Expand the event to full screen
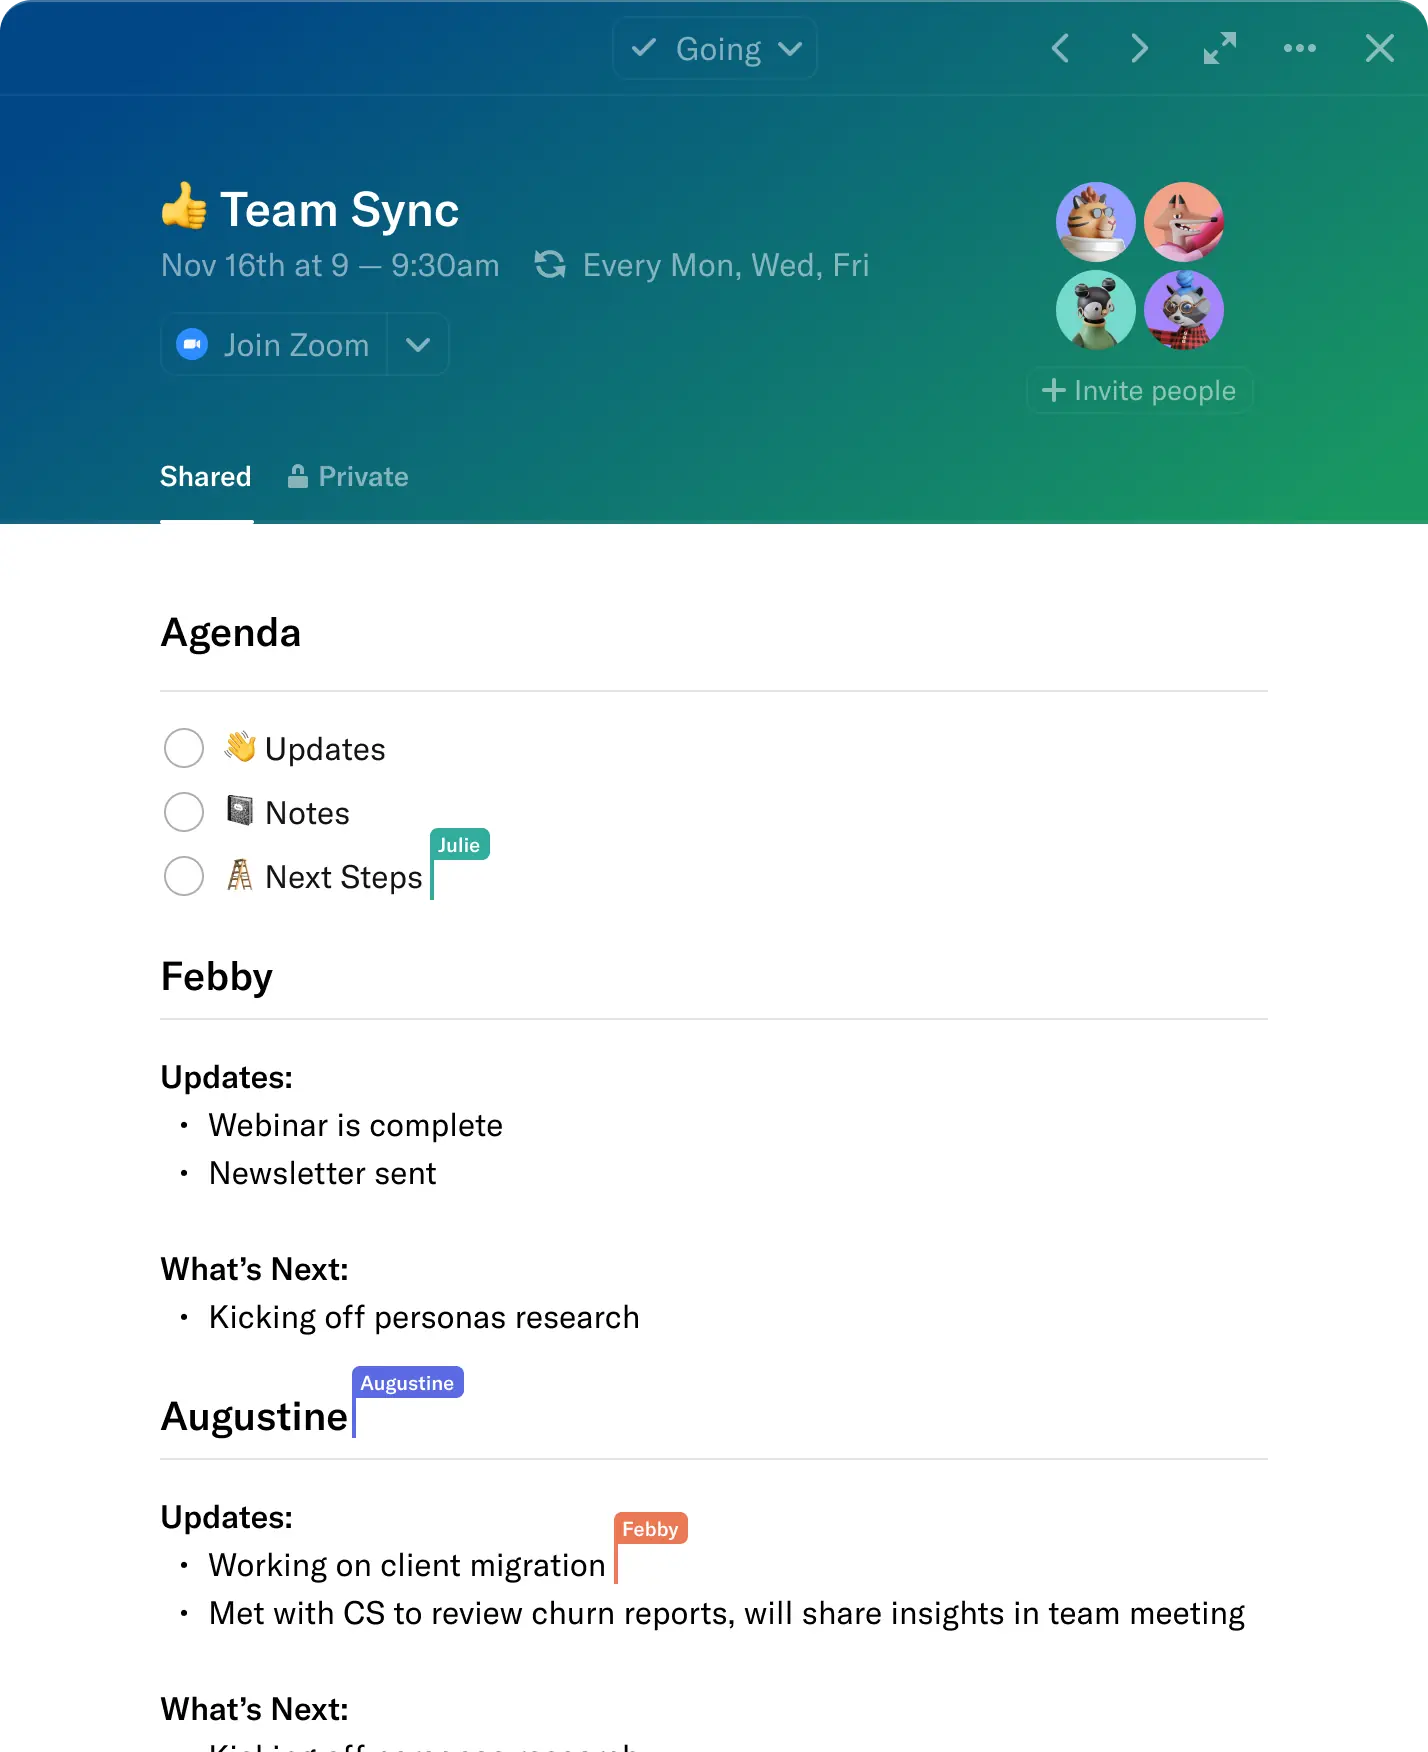 1219,48
